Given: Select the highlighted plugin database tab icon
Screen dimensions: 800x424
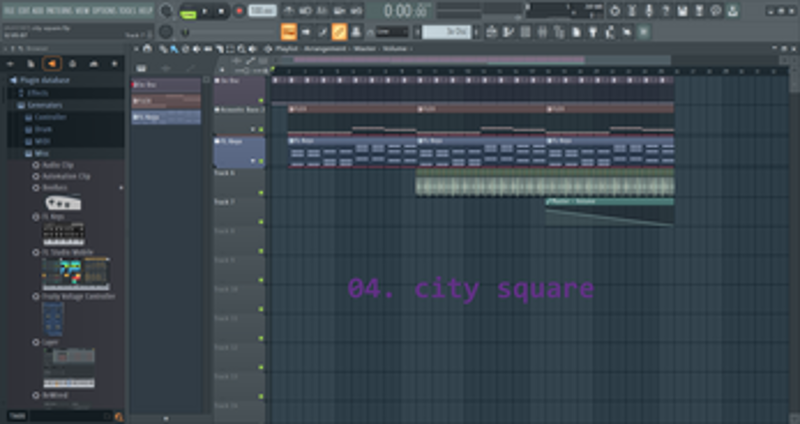Looking at the screenshot, I should (52, 64).
